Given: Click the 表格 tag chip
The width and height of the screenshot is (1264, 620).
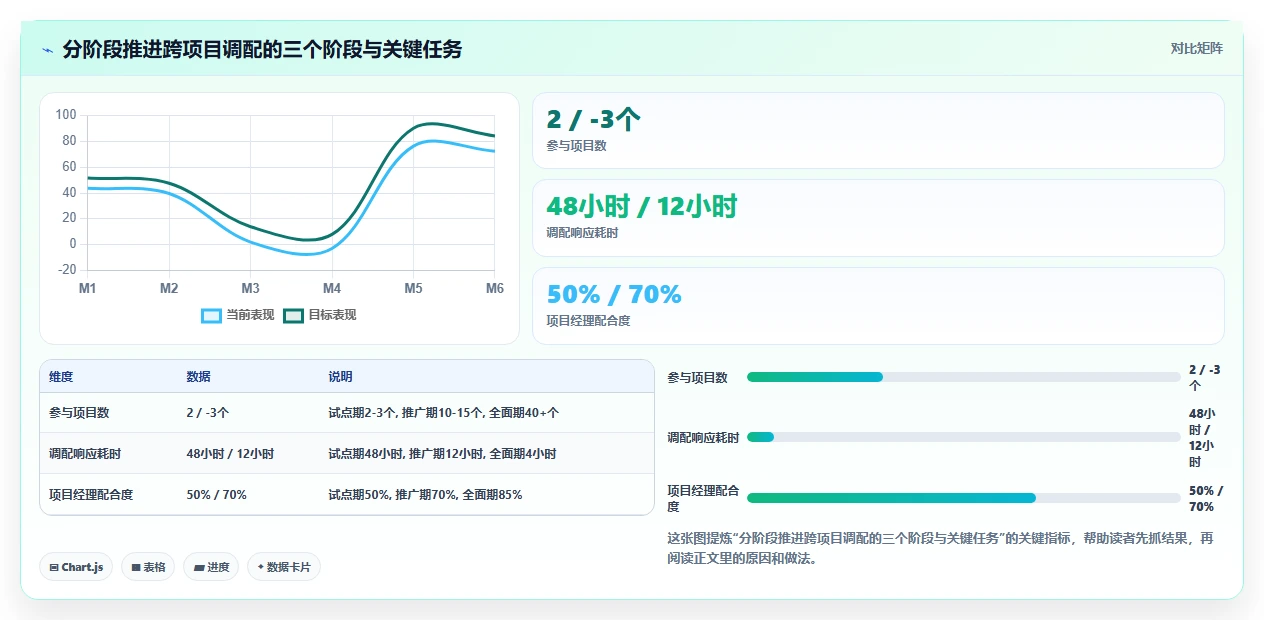Looking at the screenshot, I should coord(148,567).
